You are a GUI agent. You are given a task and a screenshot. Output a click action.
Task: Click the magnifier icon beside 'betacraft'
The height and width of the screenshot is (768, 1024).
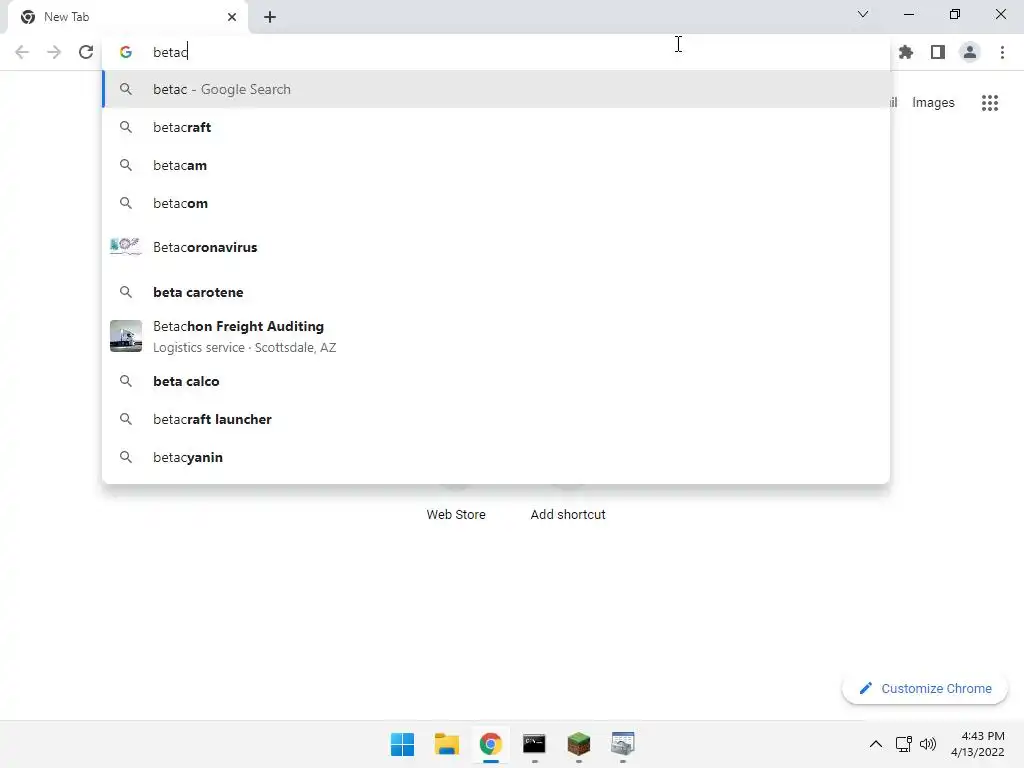tap(126, 127)
